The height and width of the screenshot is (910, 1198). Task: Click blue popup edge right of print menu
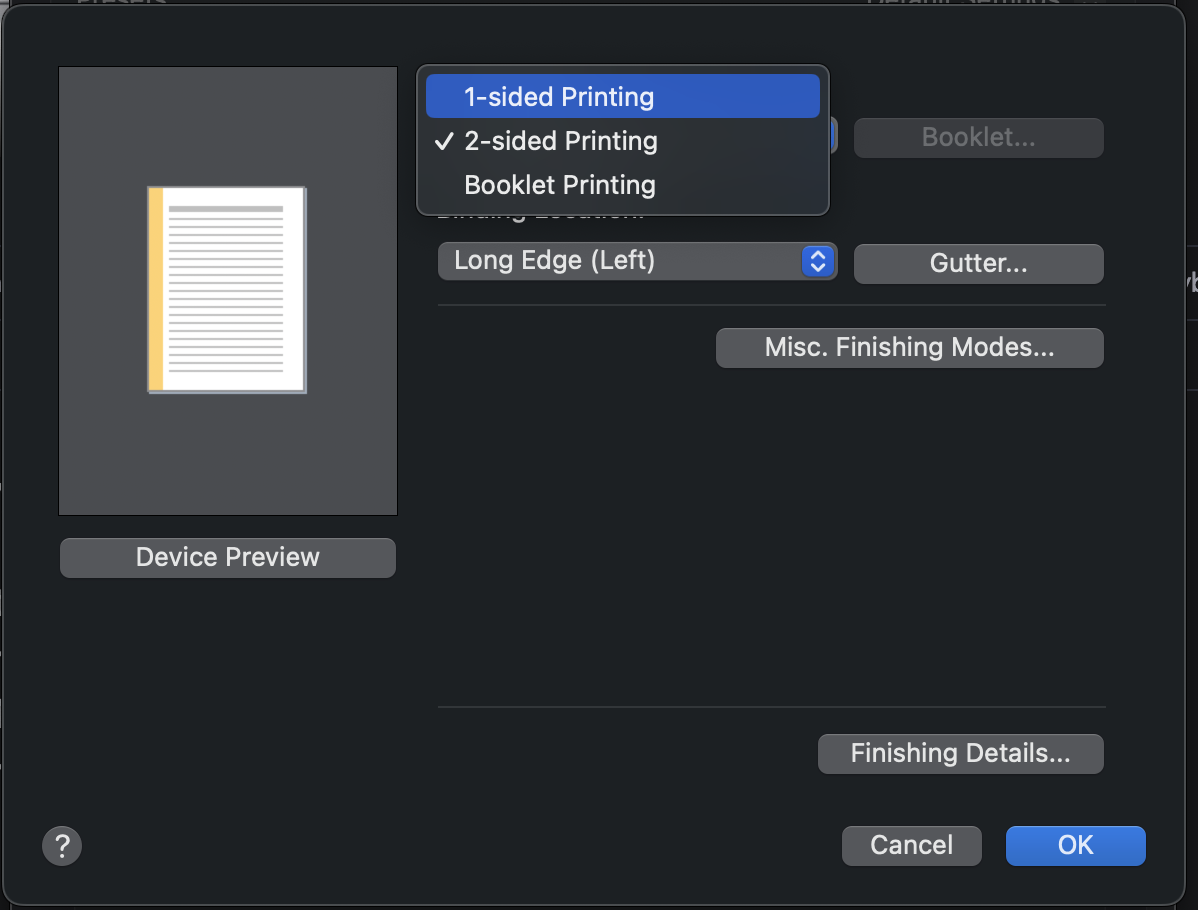pos(833,137)
